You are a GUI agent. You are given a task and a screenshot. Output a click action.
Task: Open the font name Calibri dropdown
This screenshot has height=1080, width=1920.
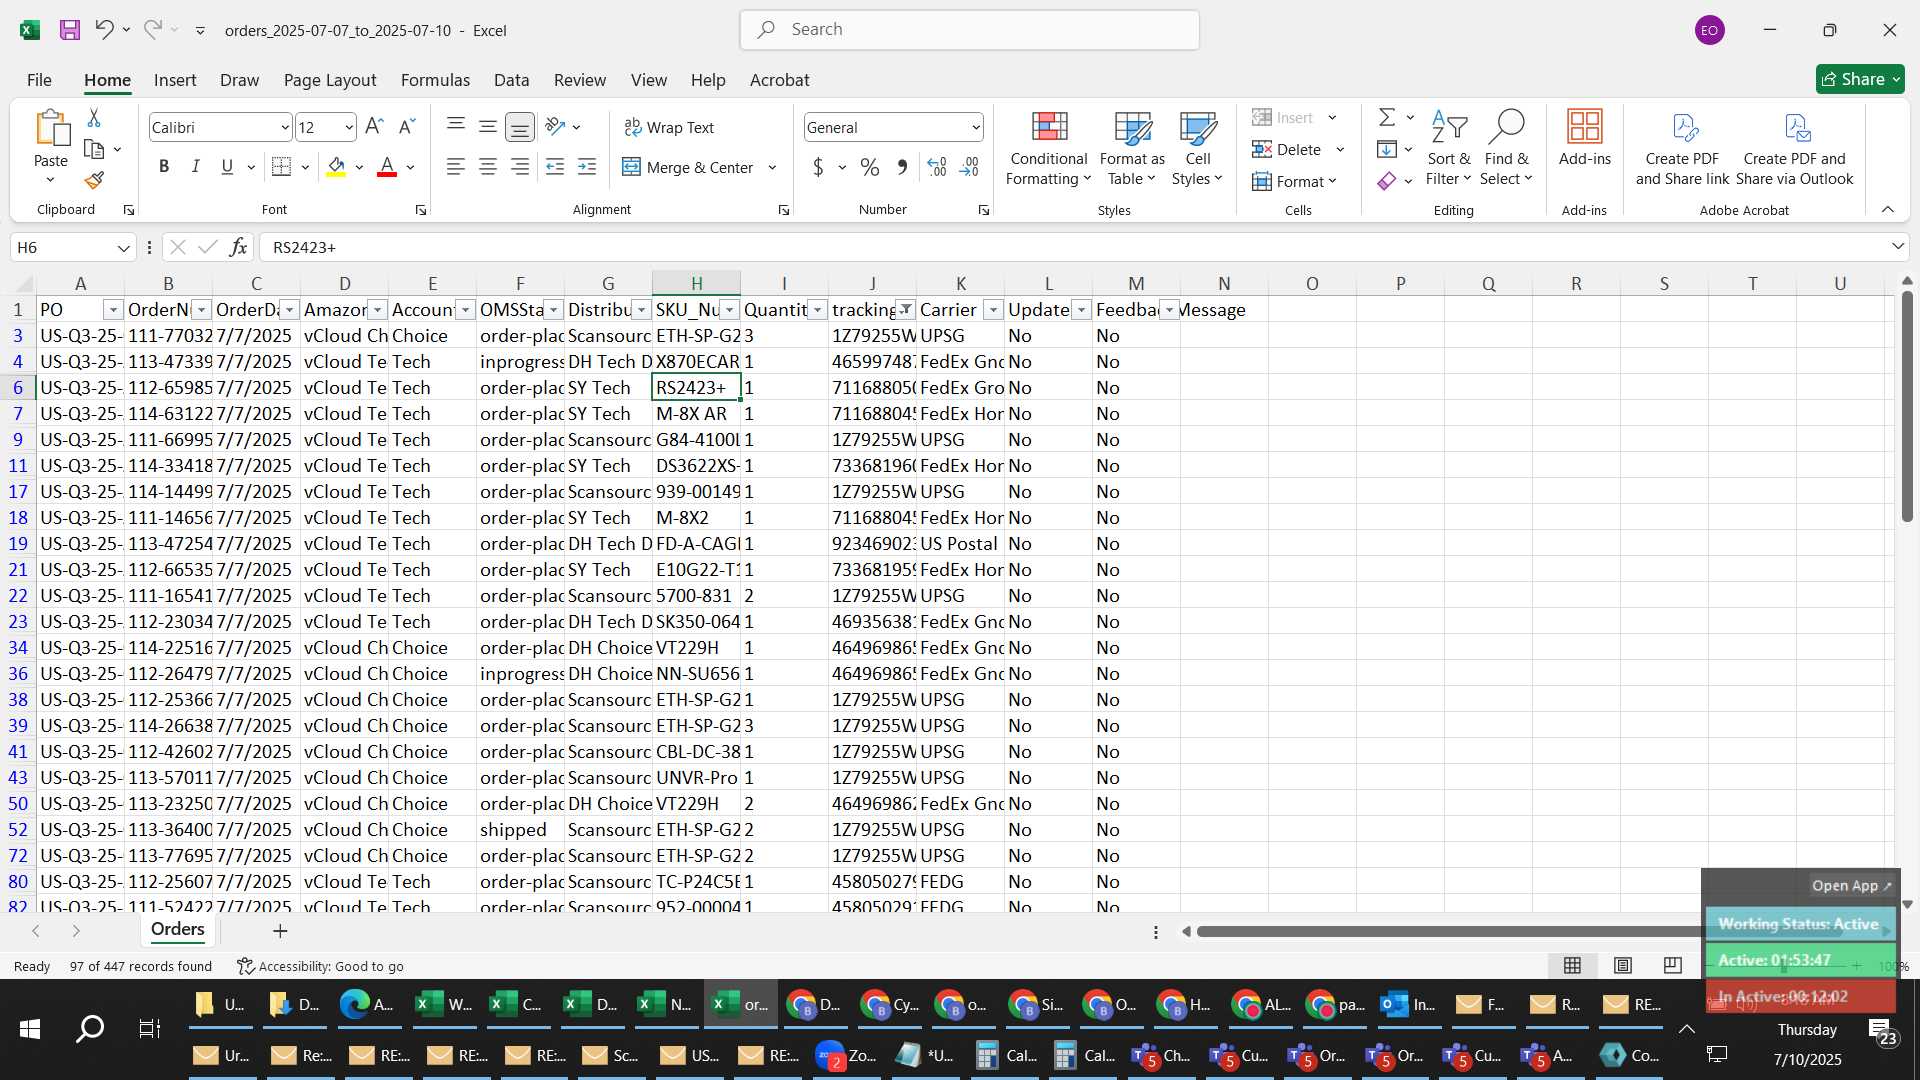[285, 127]
